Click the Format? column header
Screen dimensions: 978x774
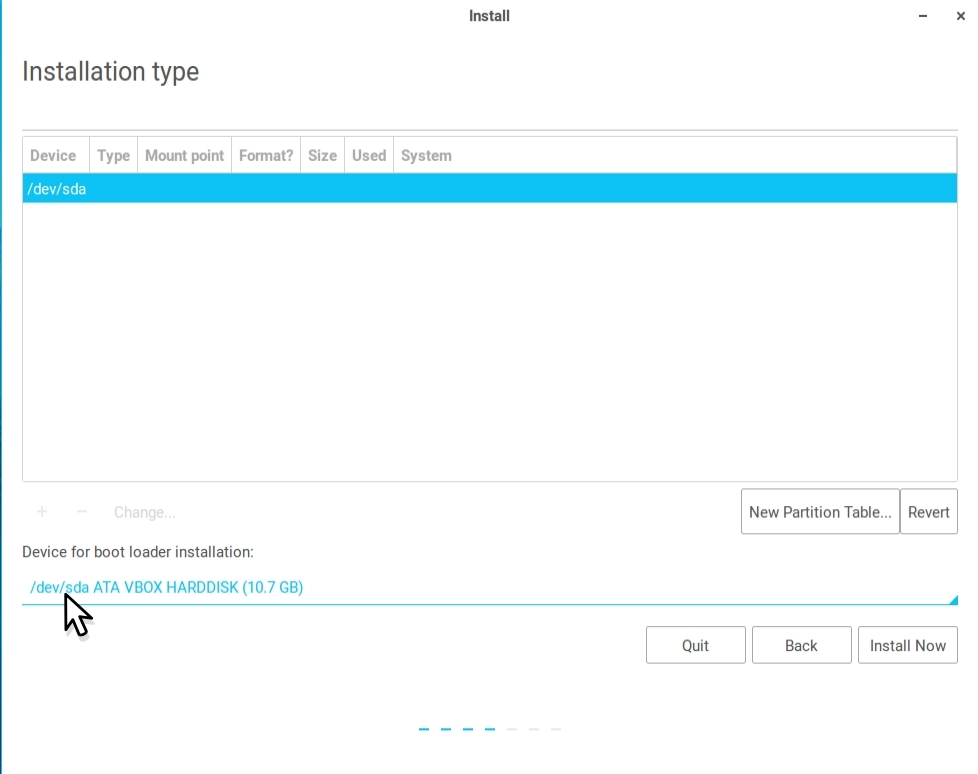[x=266, y=156]
